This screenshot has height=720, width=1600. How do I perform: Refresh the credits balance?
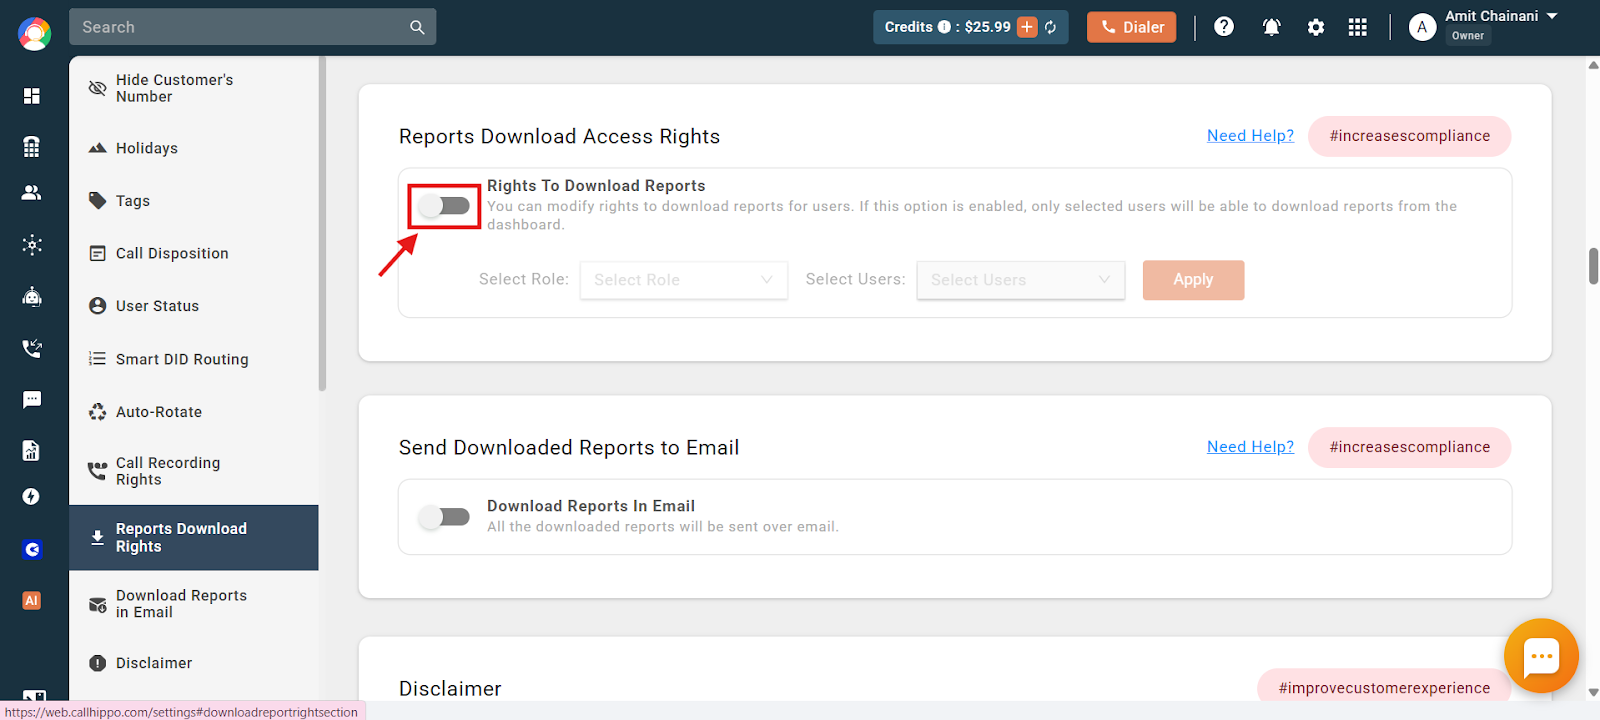(x=1051, y=27)
